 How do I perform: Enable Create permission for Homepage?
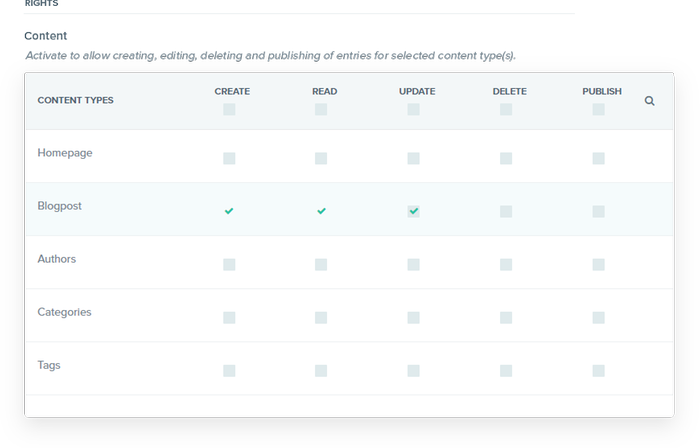point(229,158)
